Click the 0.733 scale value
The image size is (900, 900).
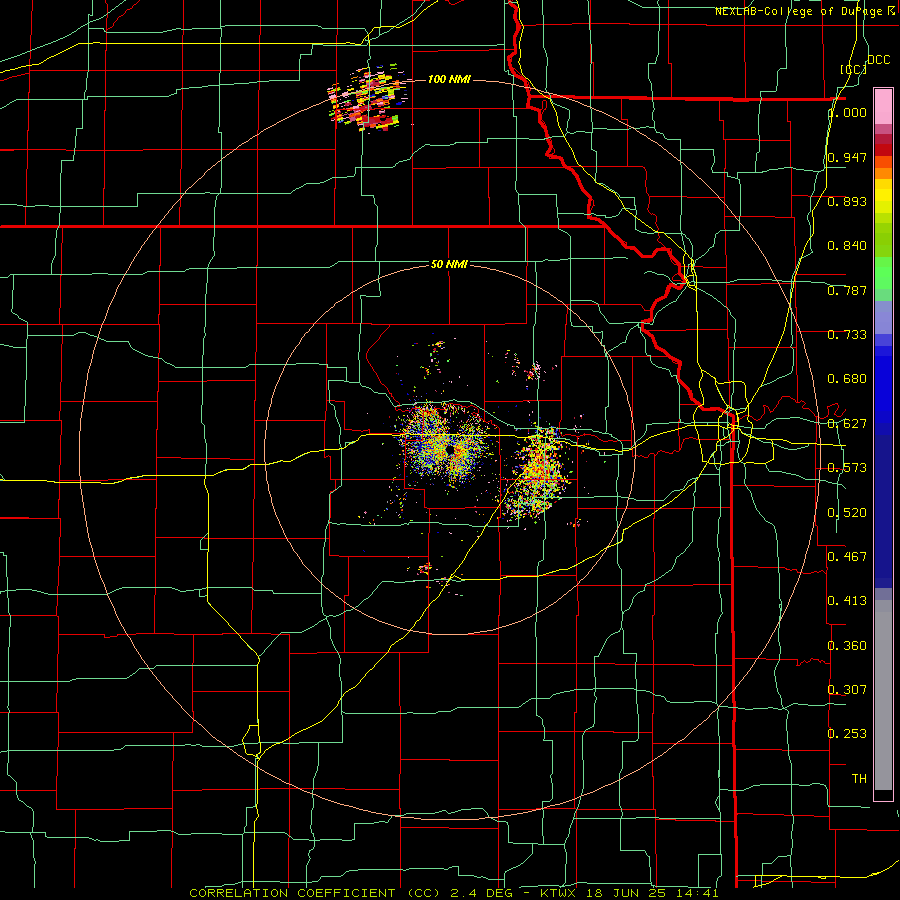847,335
